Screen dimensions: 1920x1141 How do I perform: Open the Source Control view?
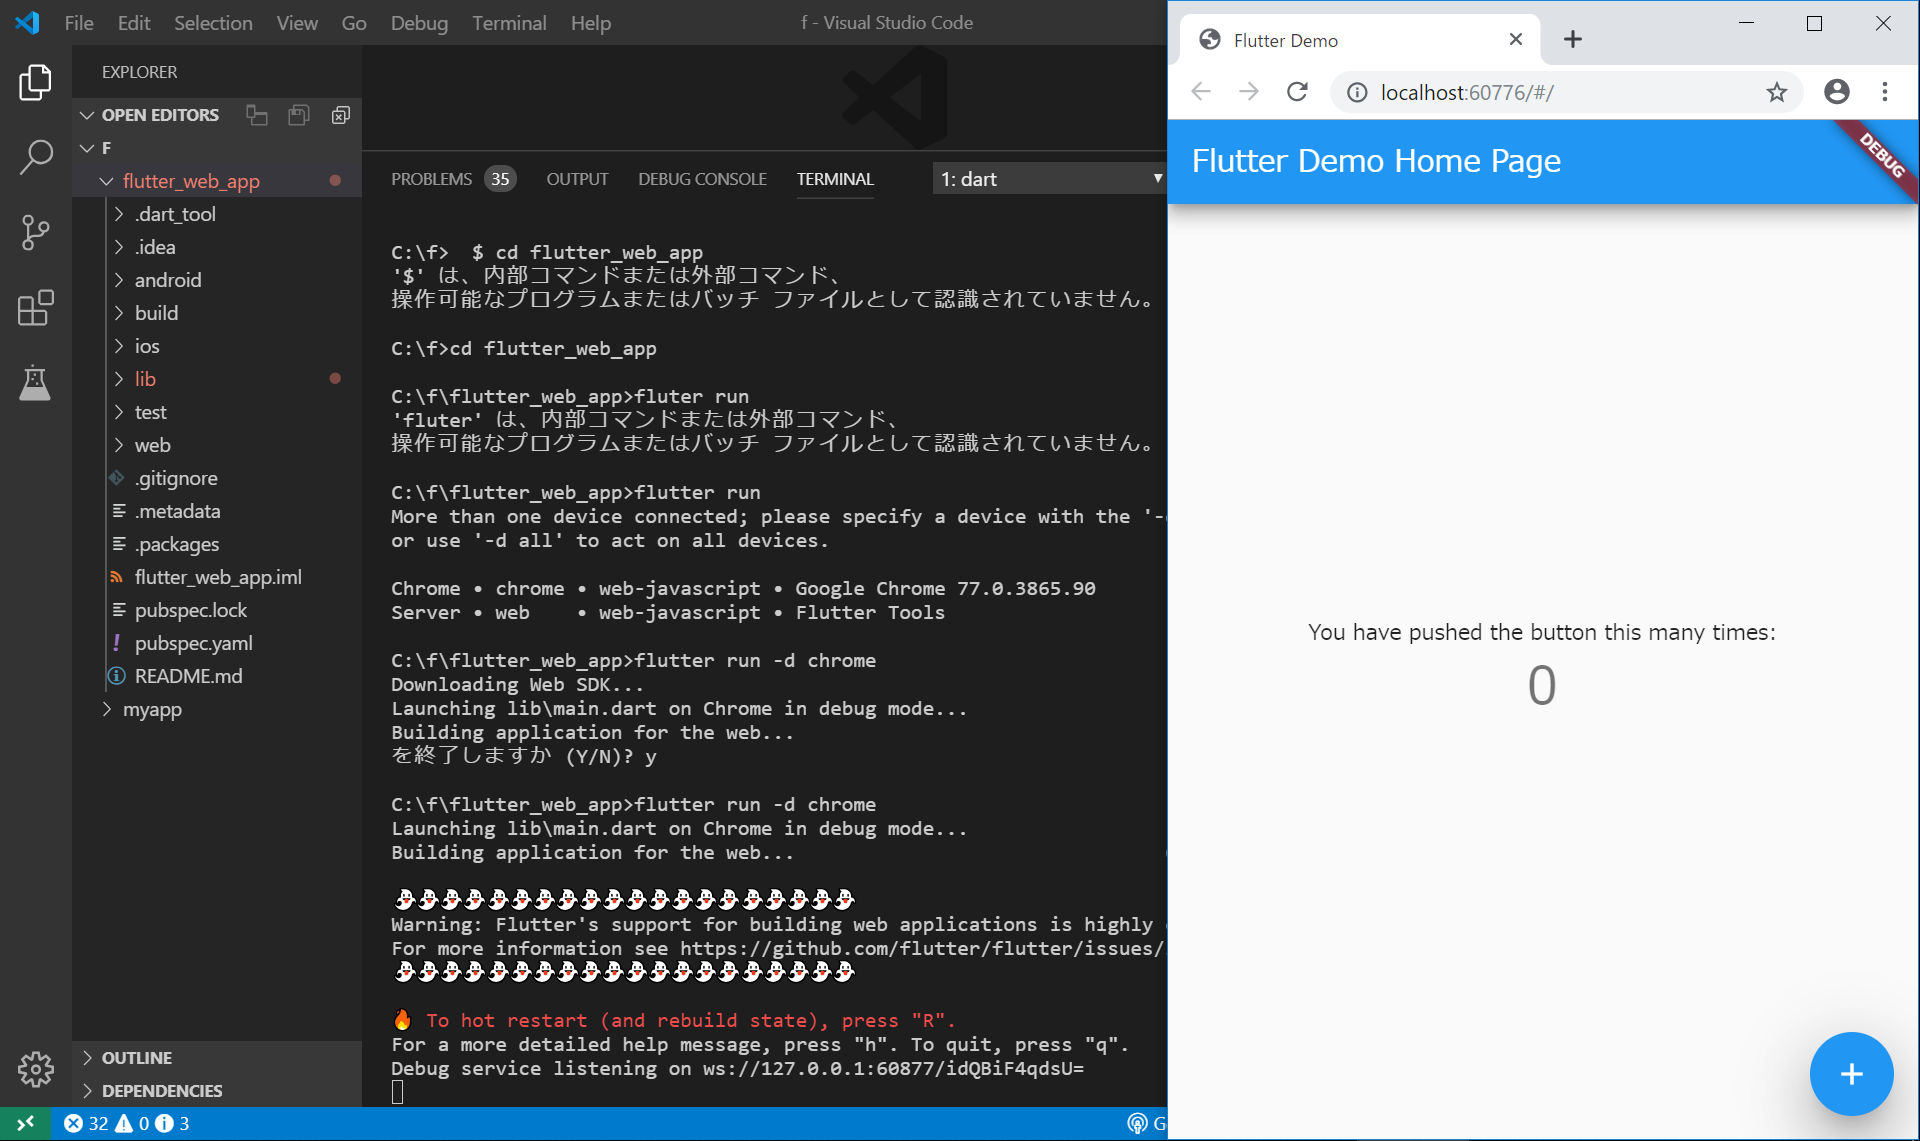(36, 232)
